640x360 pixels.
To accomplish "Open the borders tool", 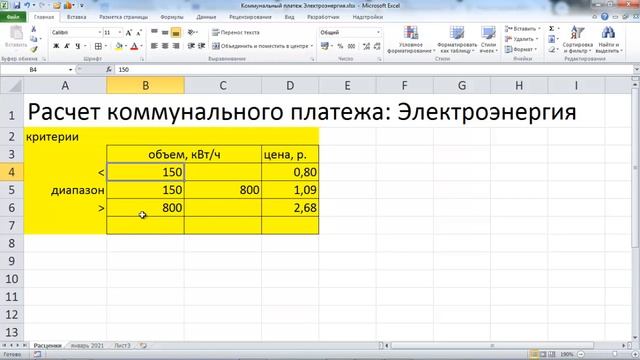I will (x=98, y=46).
